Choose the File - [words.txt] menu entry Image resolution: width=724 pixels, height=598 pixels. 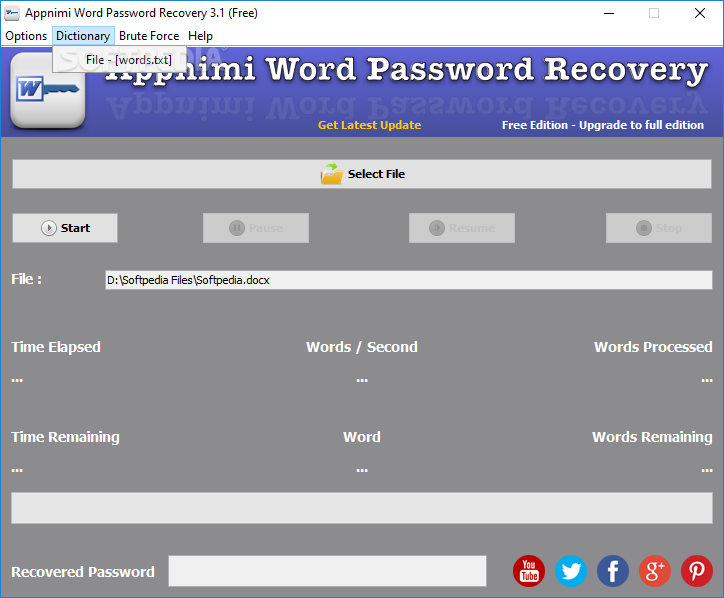coord(120,60)
